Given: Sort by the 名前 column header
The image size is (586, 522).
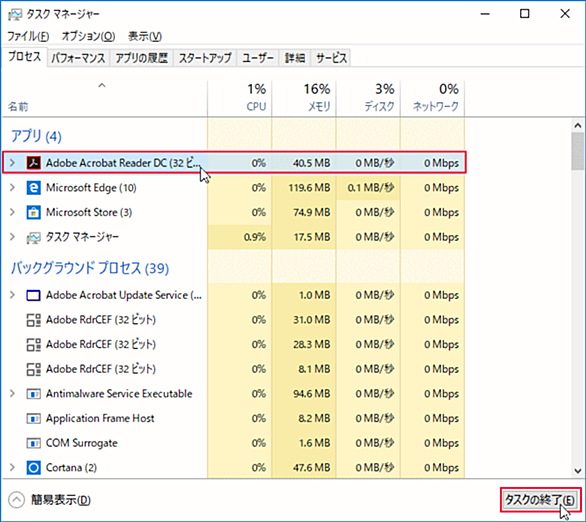Looking at the screenshot, I should pyautogui.click(x=105, y=98).
